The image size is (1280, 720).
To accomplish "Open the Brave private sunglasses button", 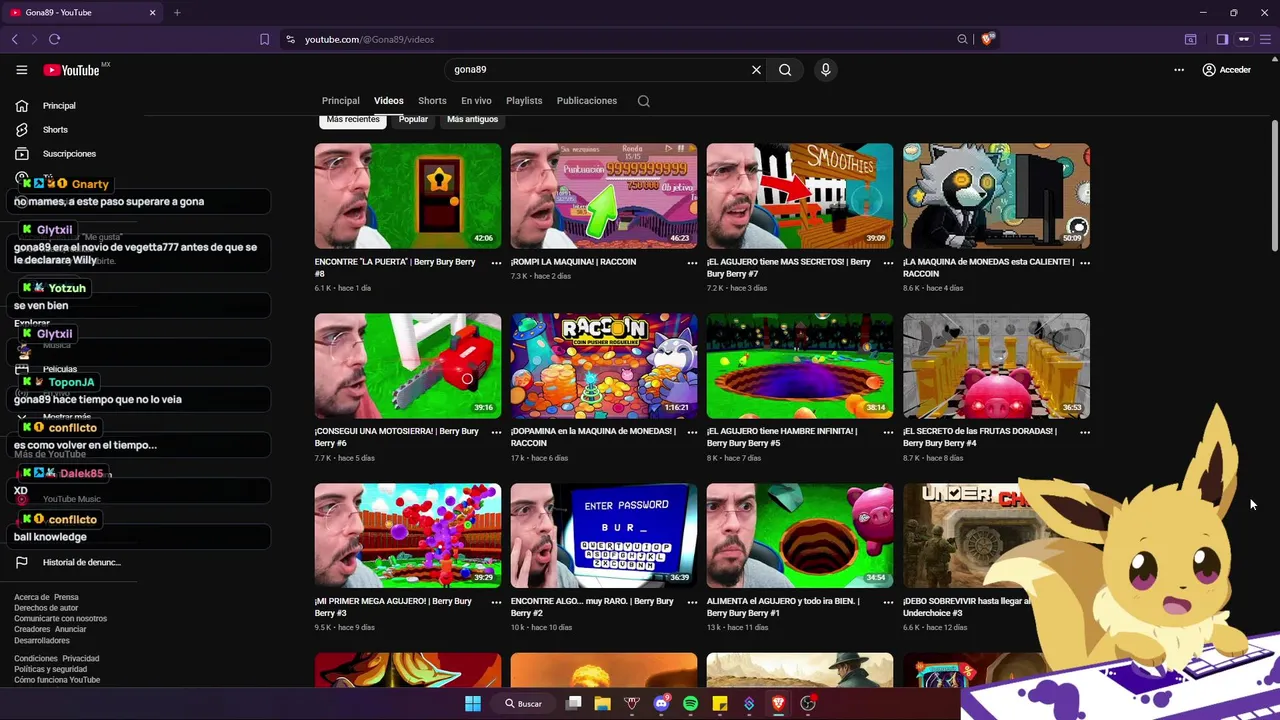I will [x=1244, y=39].
